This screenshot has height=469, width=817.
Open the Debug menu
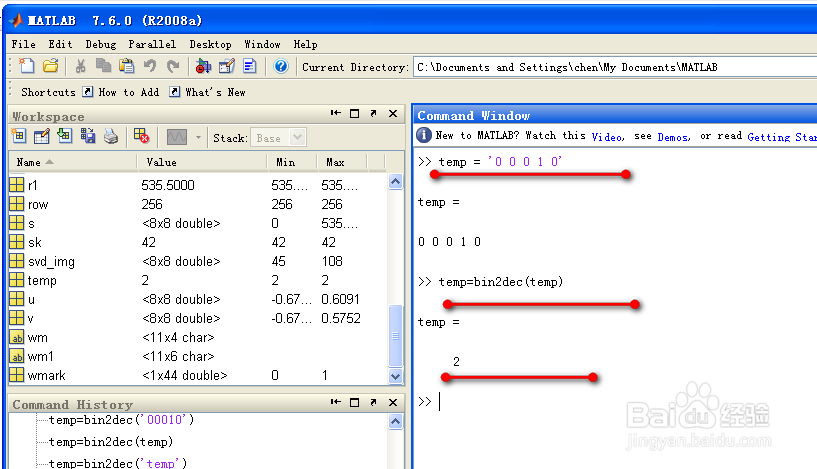click(101, 44)
